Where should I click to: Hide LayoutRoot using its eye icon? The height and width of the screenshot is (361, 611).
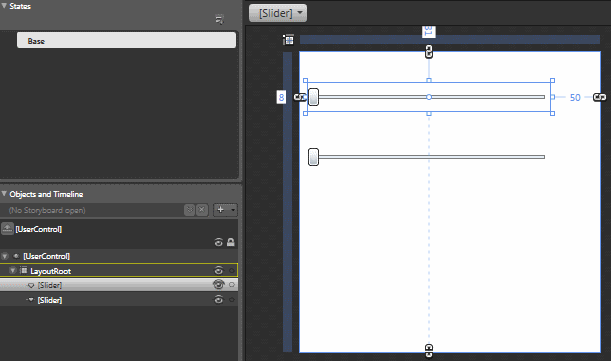coord(219,270)
